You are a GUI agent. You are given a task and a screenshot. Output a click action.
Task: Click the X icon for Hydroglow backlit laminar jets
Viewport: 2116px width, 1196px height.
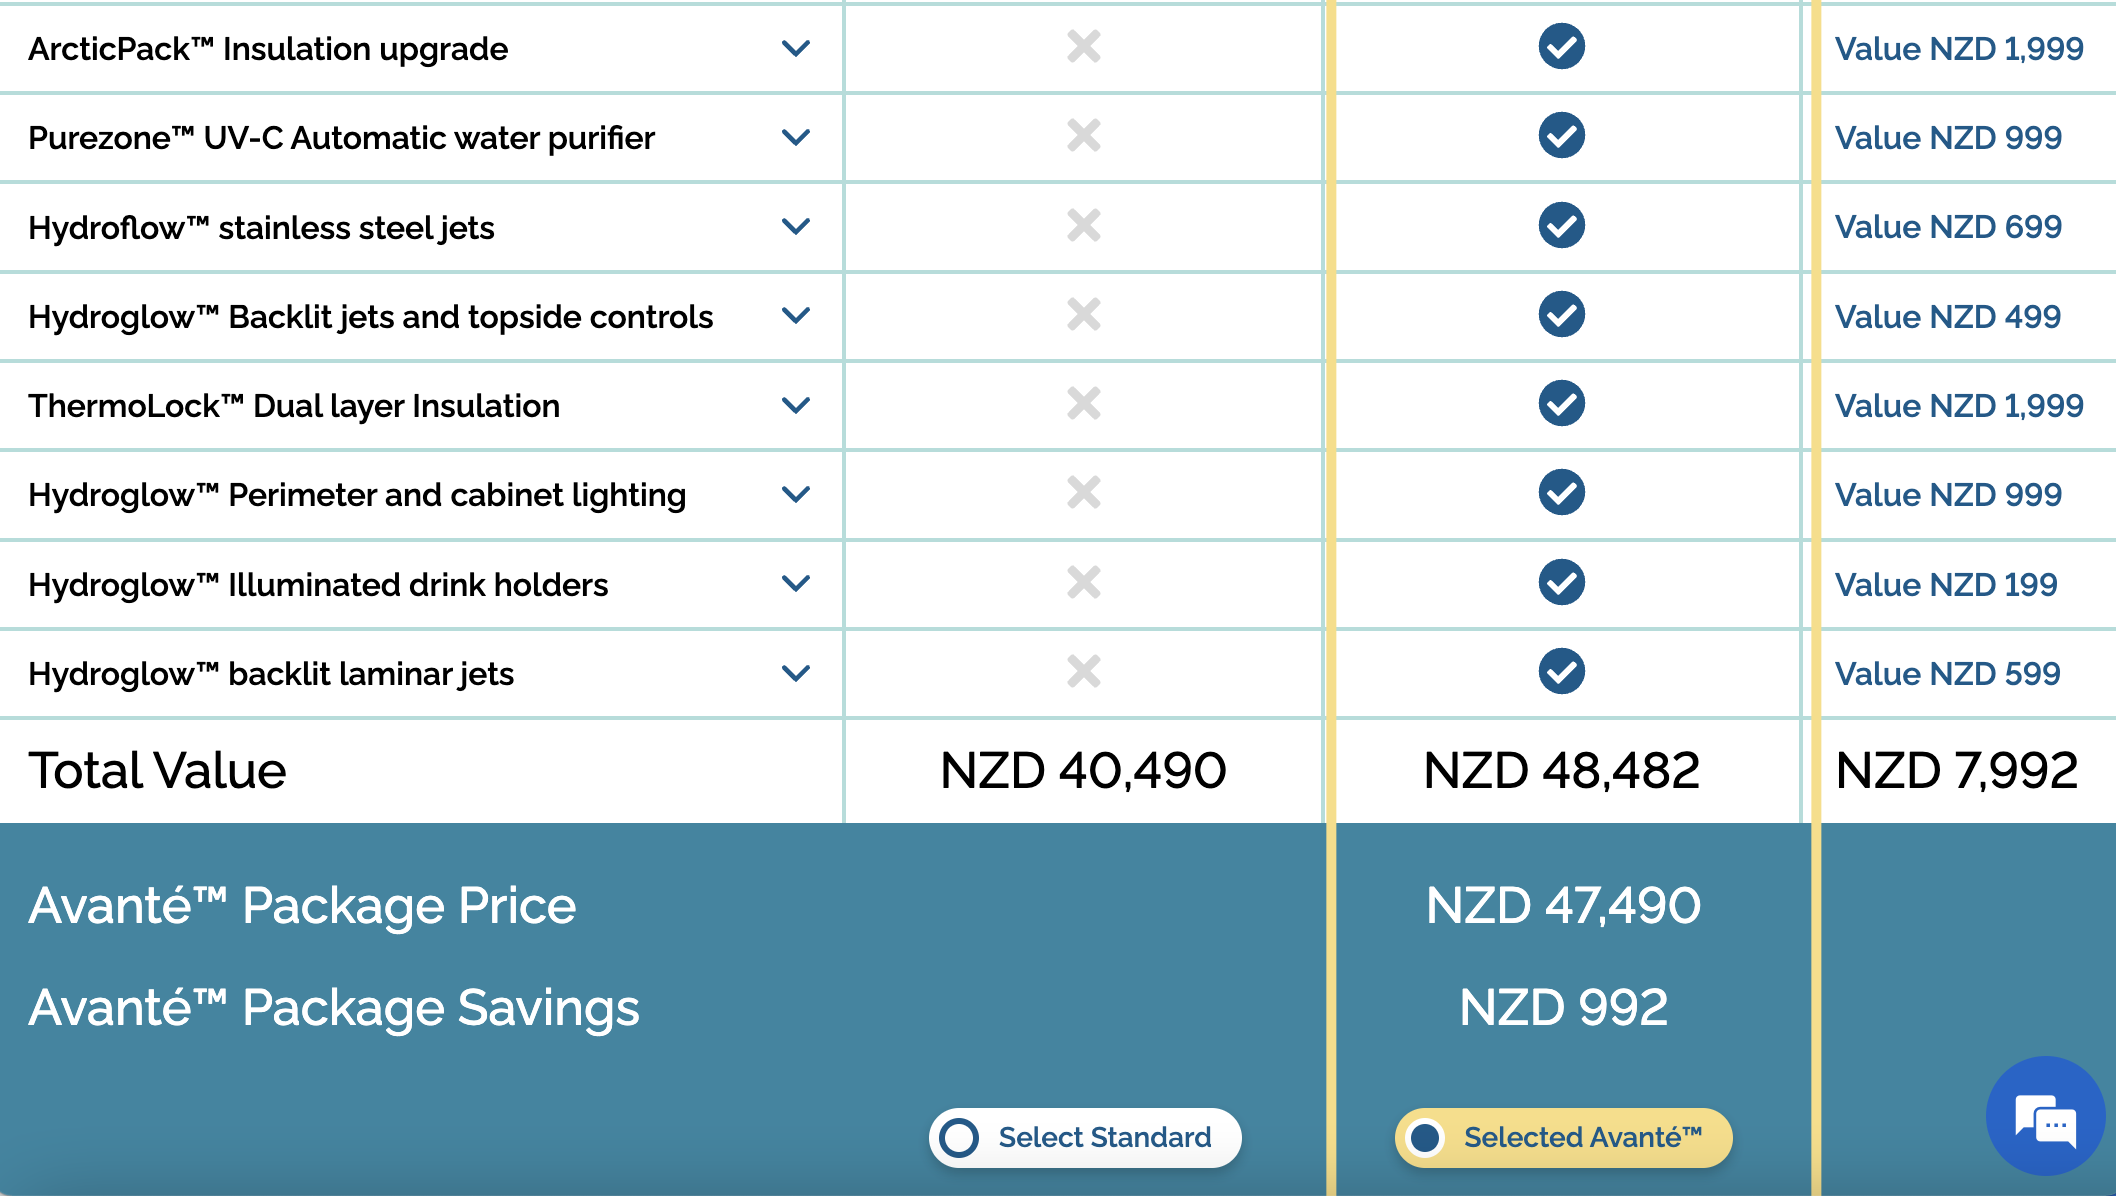click(x=1083, y=673)
